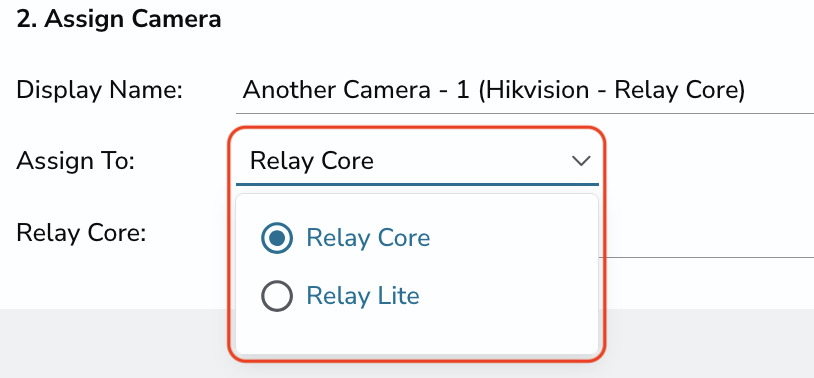Click the filled dot inside Relay Core radio
This screenshot has height=378, width=814.
[277, 238]
